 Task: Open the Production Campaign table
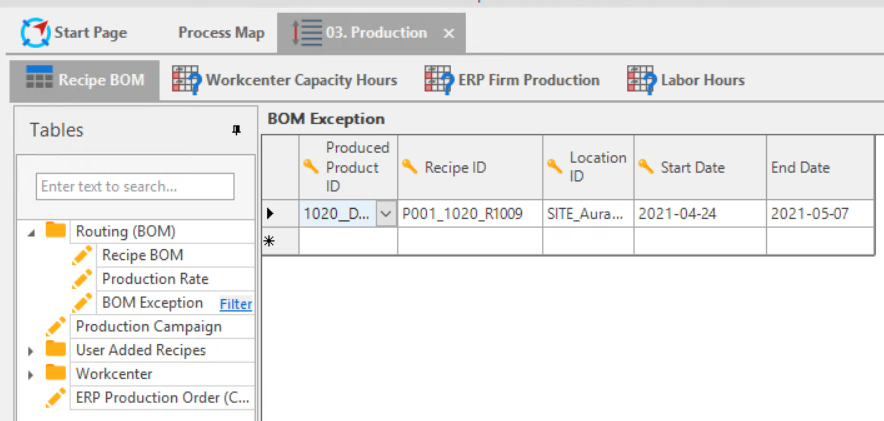pyautogui.click(x=149, y=326)
